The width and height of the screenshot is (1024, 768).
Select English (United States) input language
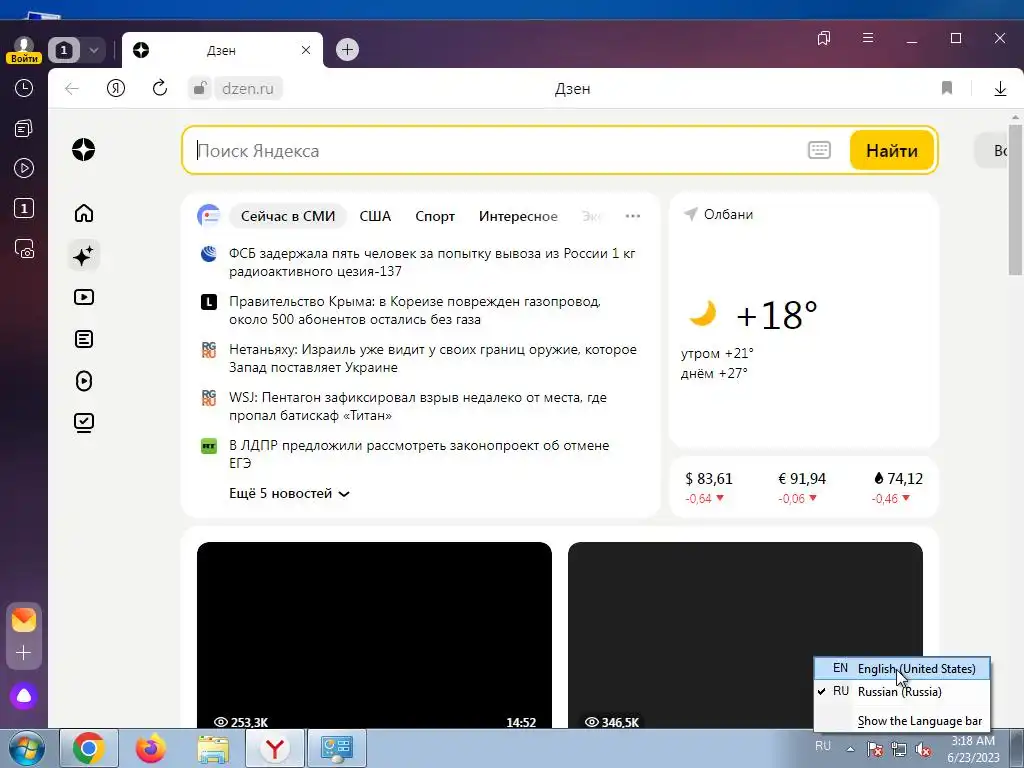pyautogui.click(x=903, y=669)
